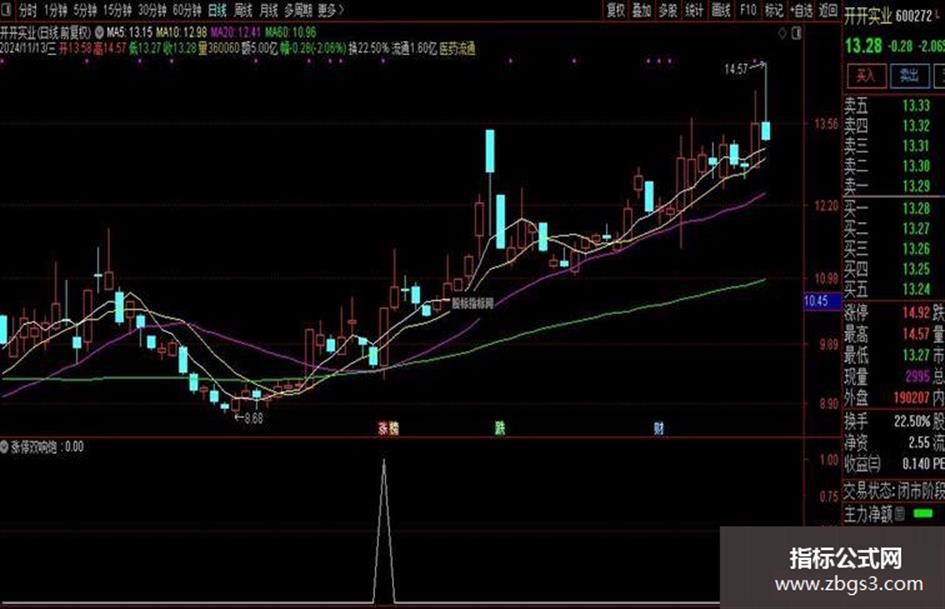Click the 买二 13.27 order row
This screenshot has height=609, width=945.
click(x=888, y=229)
